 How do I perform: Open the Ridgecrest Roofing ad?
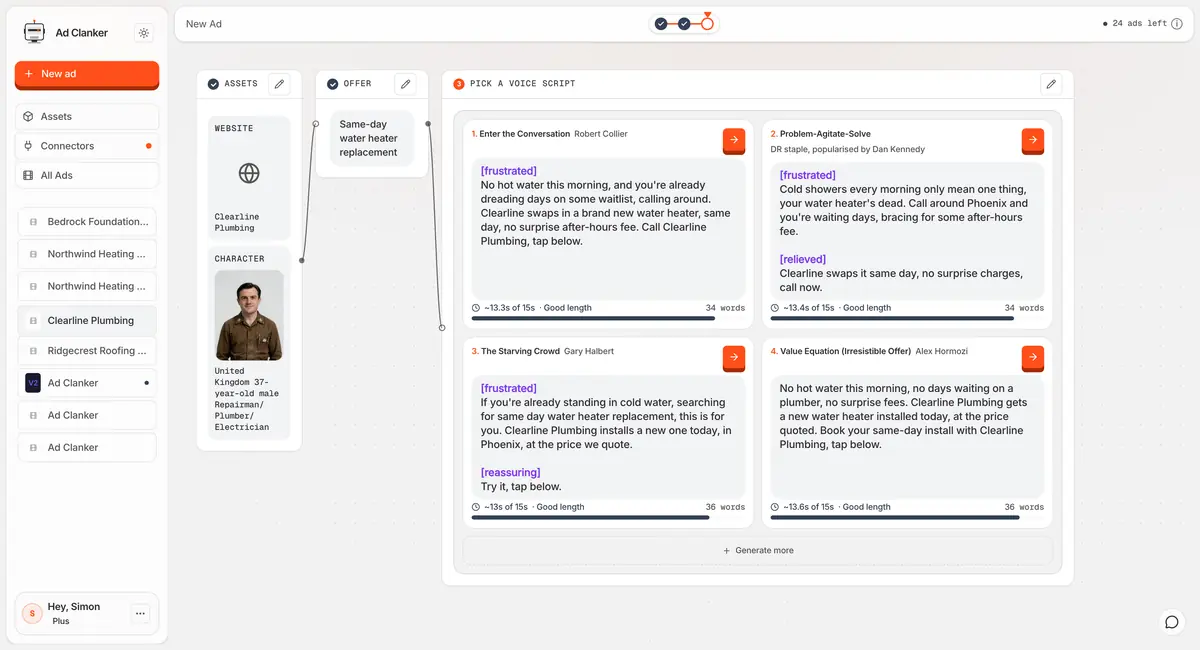87,351
